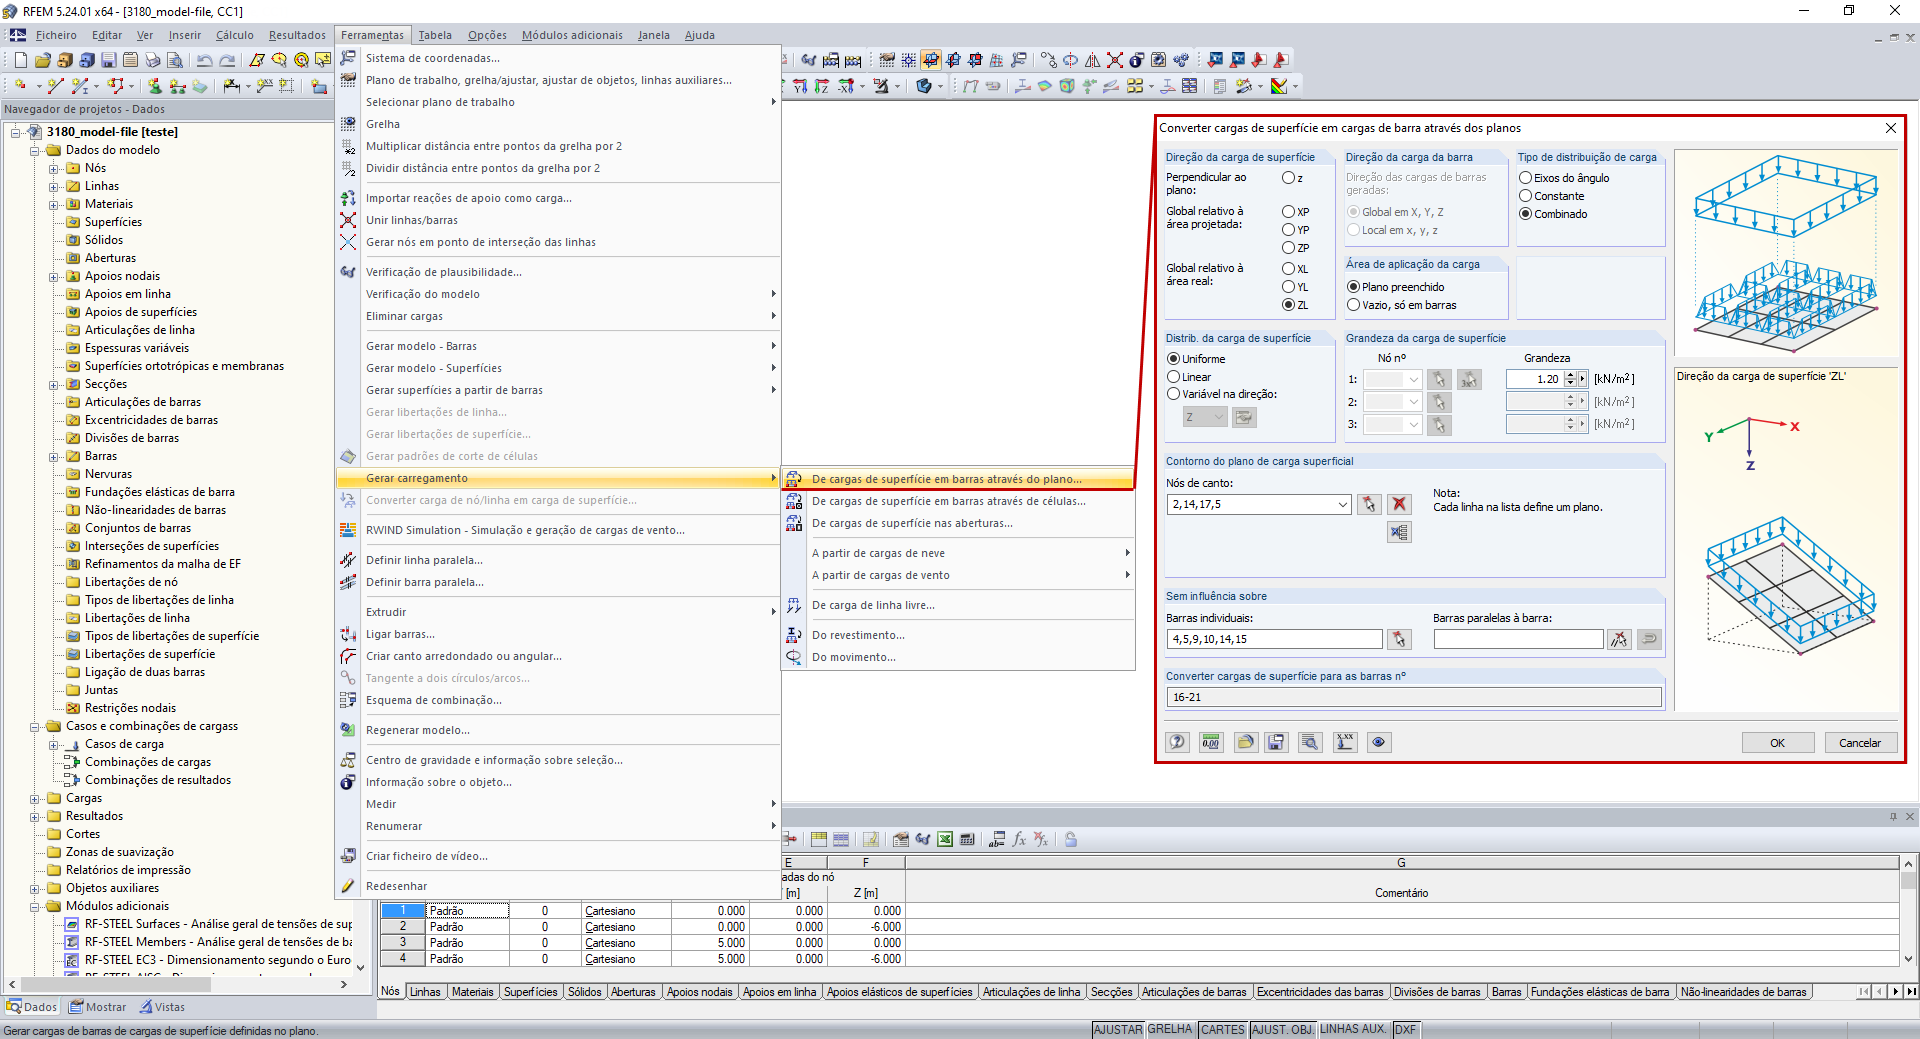The image size is (1920, 1039).
Task: Select the ZL global real area direction
Action: tap(1289, 305)
